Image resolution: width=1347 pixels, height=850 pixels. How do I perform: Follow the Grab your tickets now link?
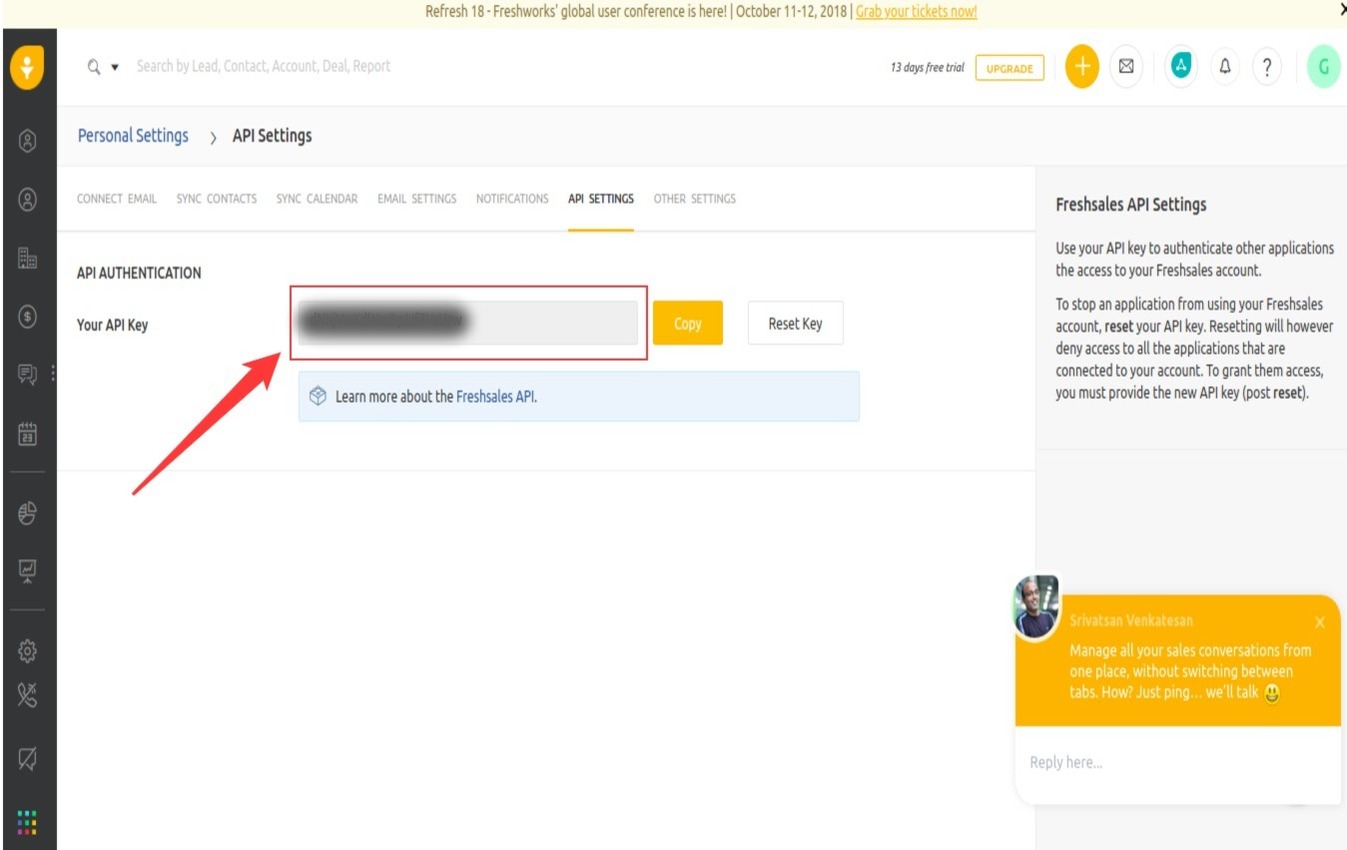tap(915, 12)
